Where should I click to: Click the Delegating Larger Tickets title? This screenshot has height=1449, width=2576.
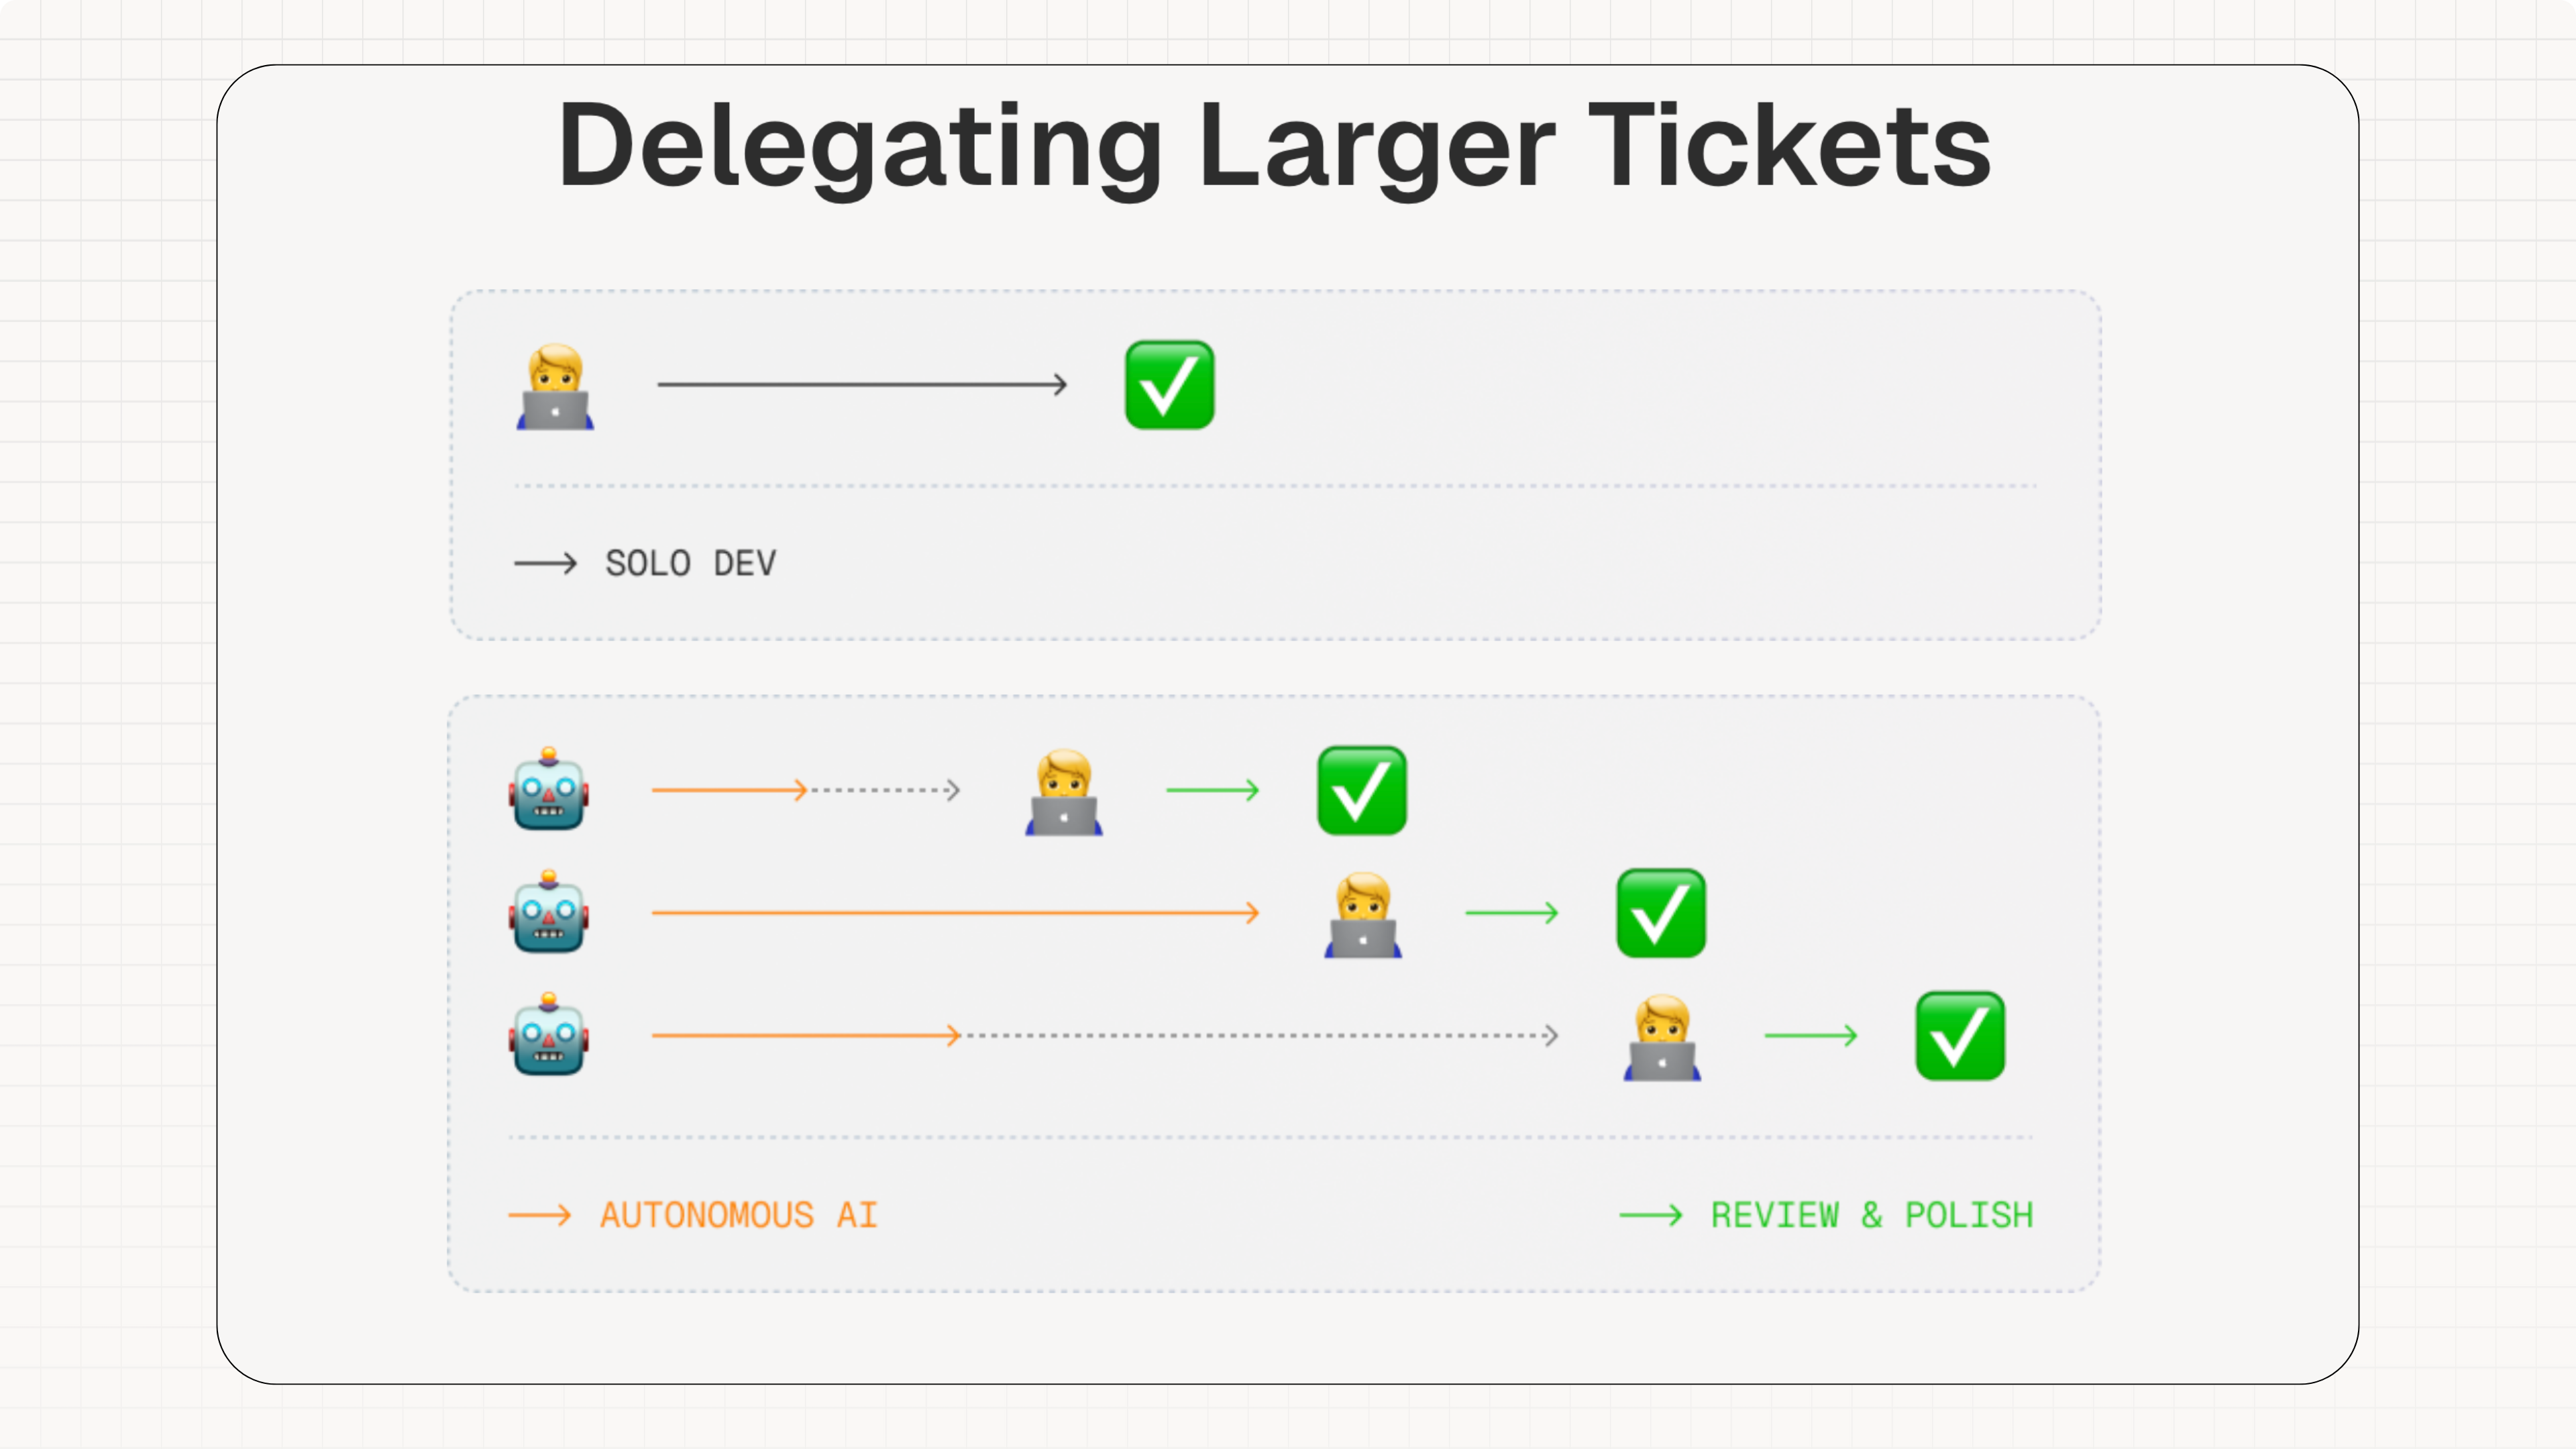point(1275,145)
